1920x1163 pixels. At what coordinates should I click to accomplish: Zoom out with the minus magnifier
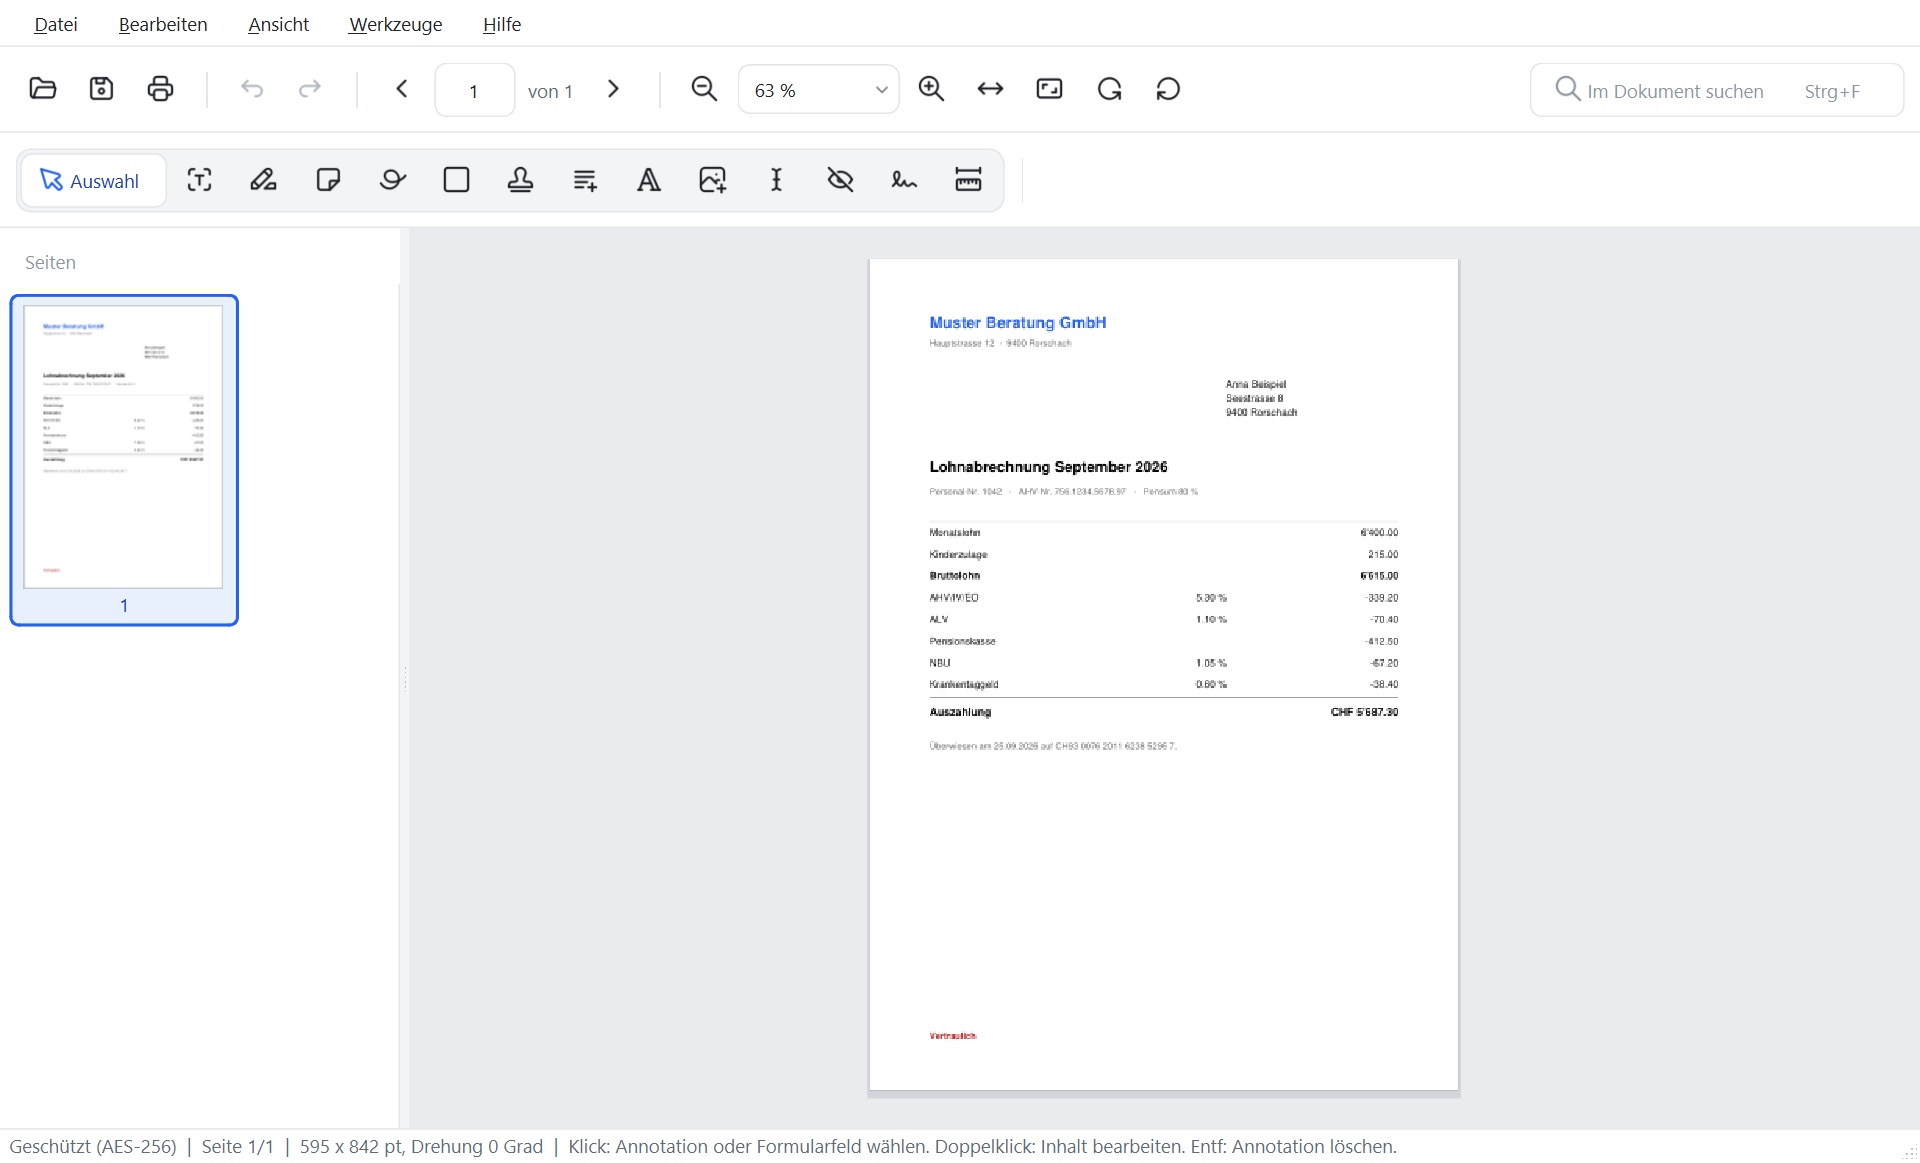pyautogui.click(x=704, y=89)
